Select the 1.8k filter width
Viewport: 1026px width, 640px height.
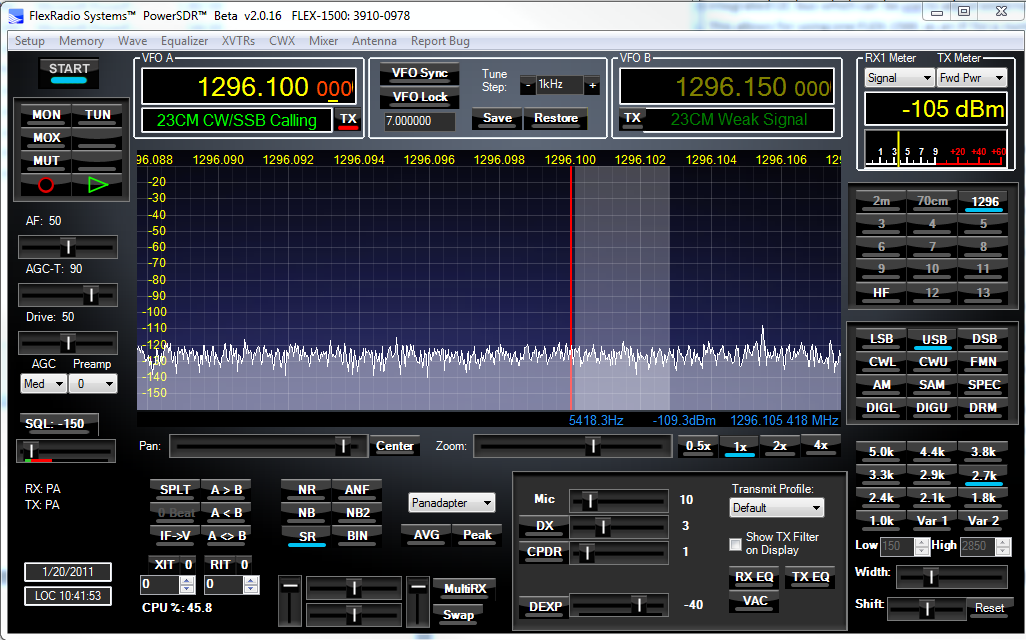tap(983, 498)
